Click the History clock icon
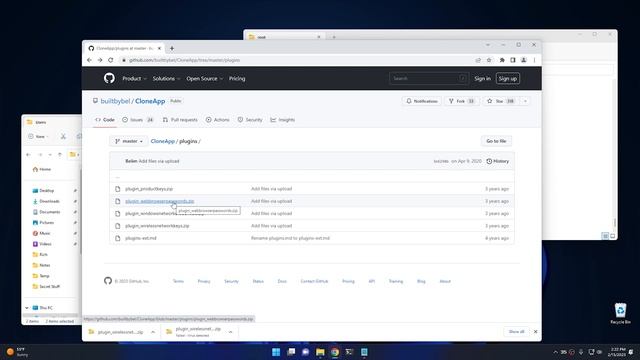 click(x=489, y=161)
